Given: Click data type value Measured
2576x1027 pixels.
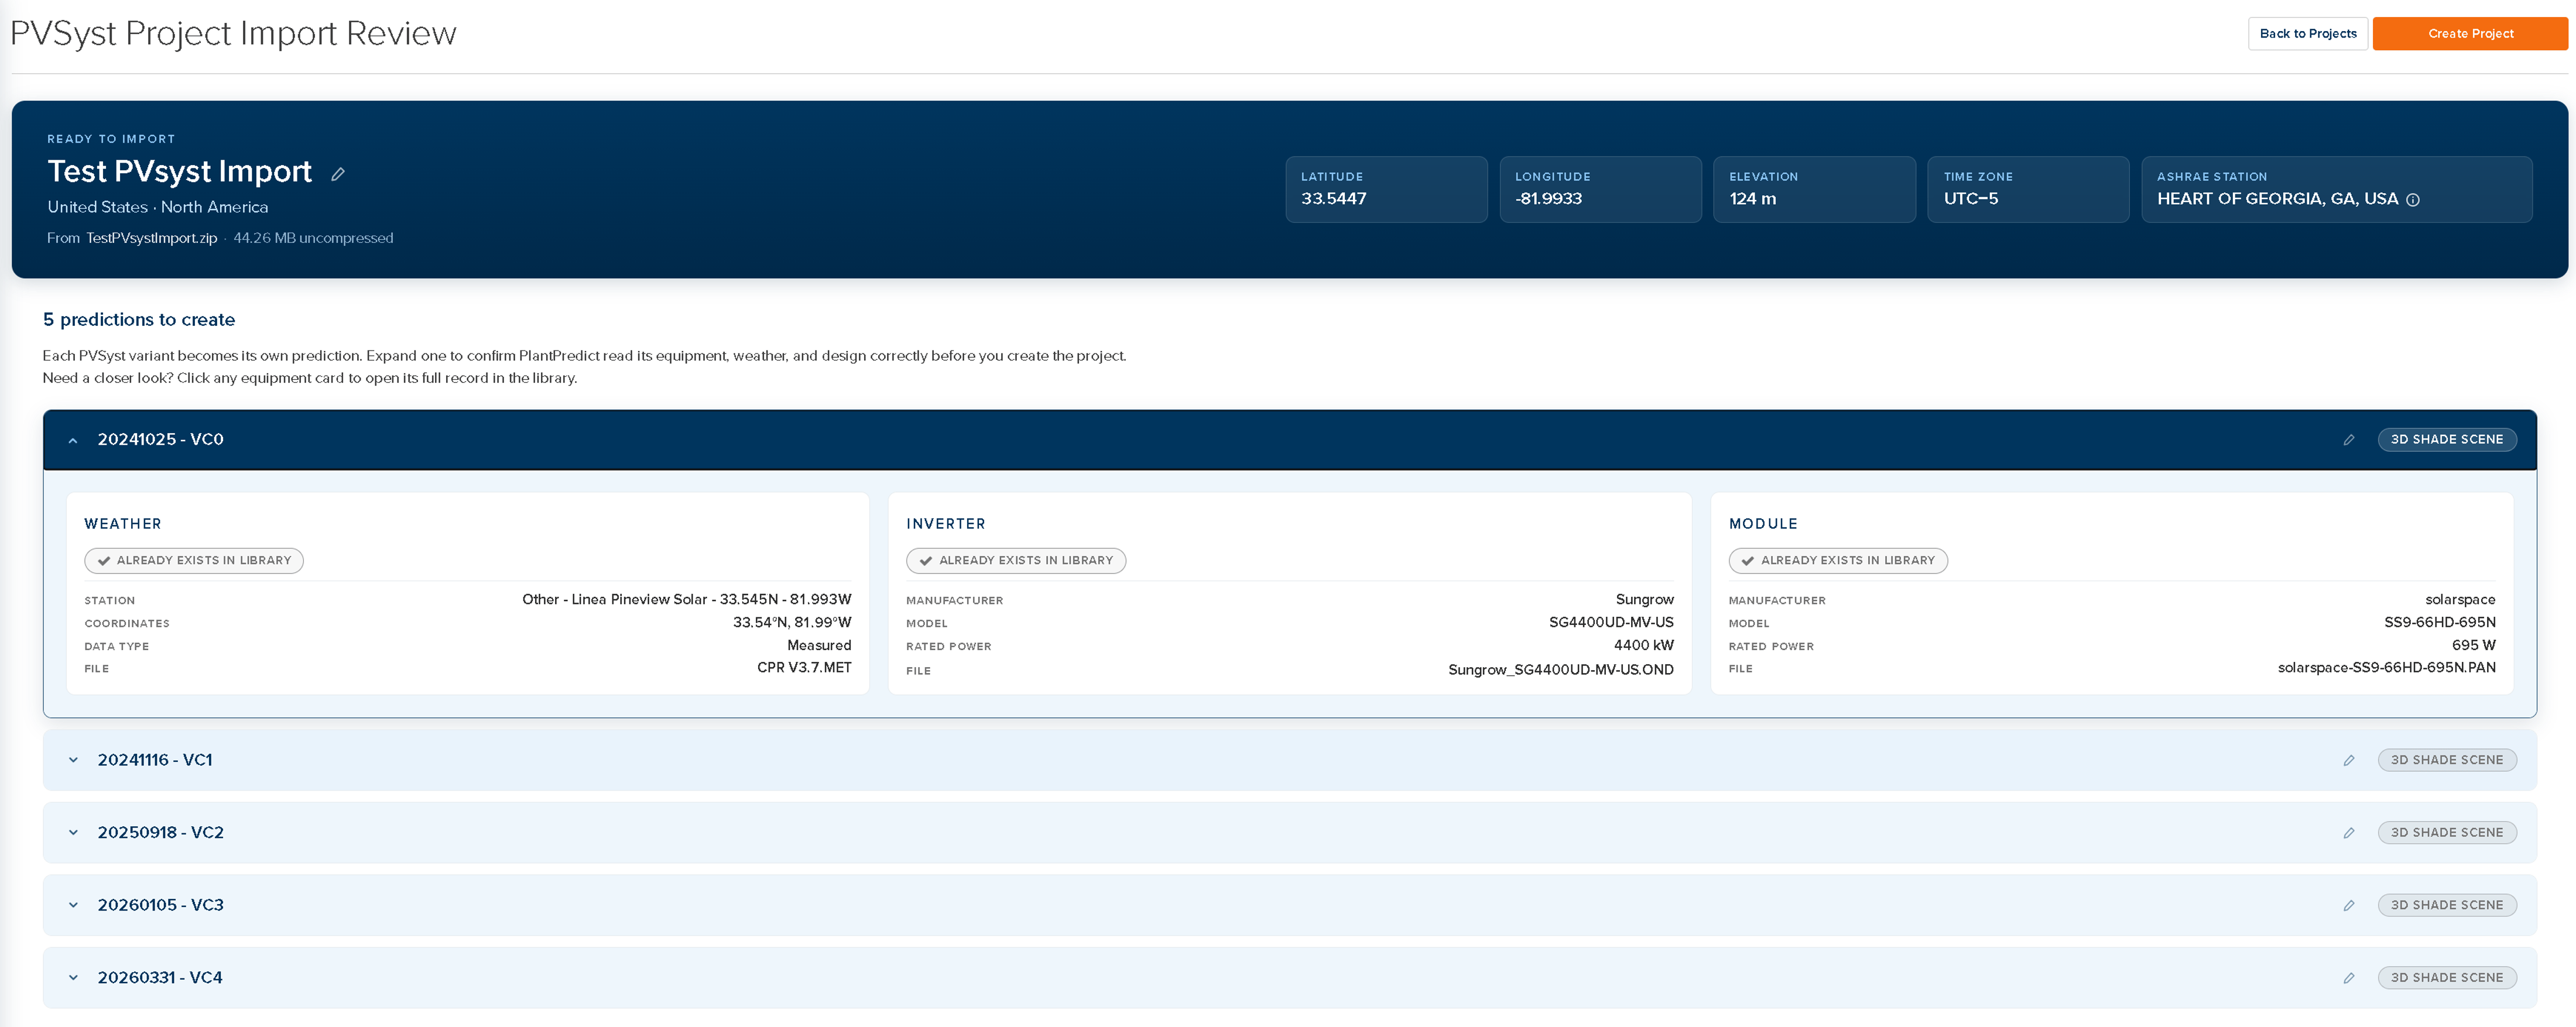Looking at the screenshot, I should click(x=819, y=646).
